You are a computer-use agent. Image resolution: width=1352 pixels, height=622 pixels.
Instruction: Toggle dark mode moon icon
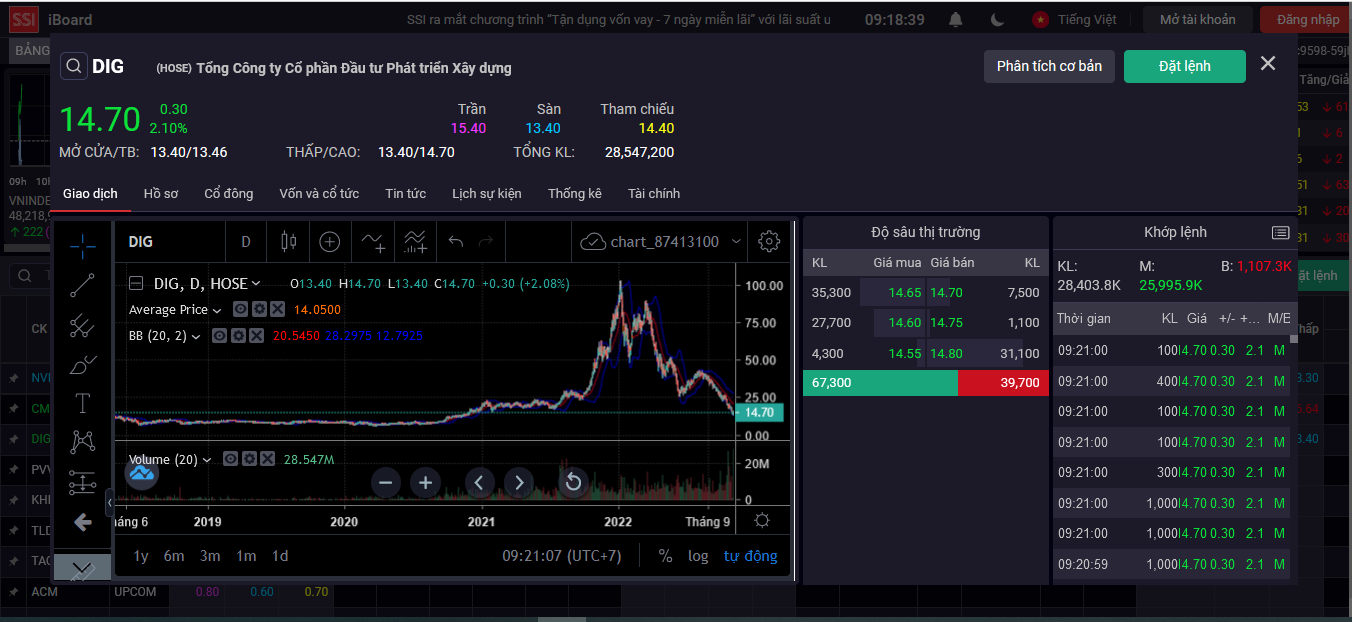998,19
